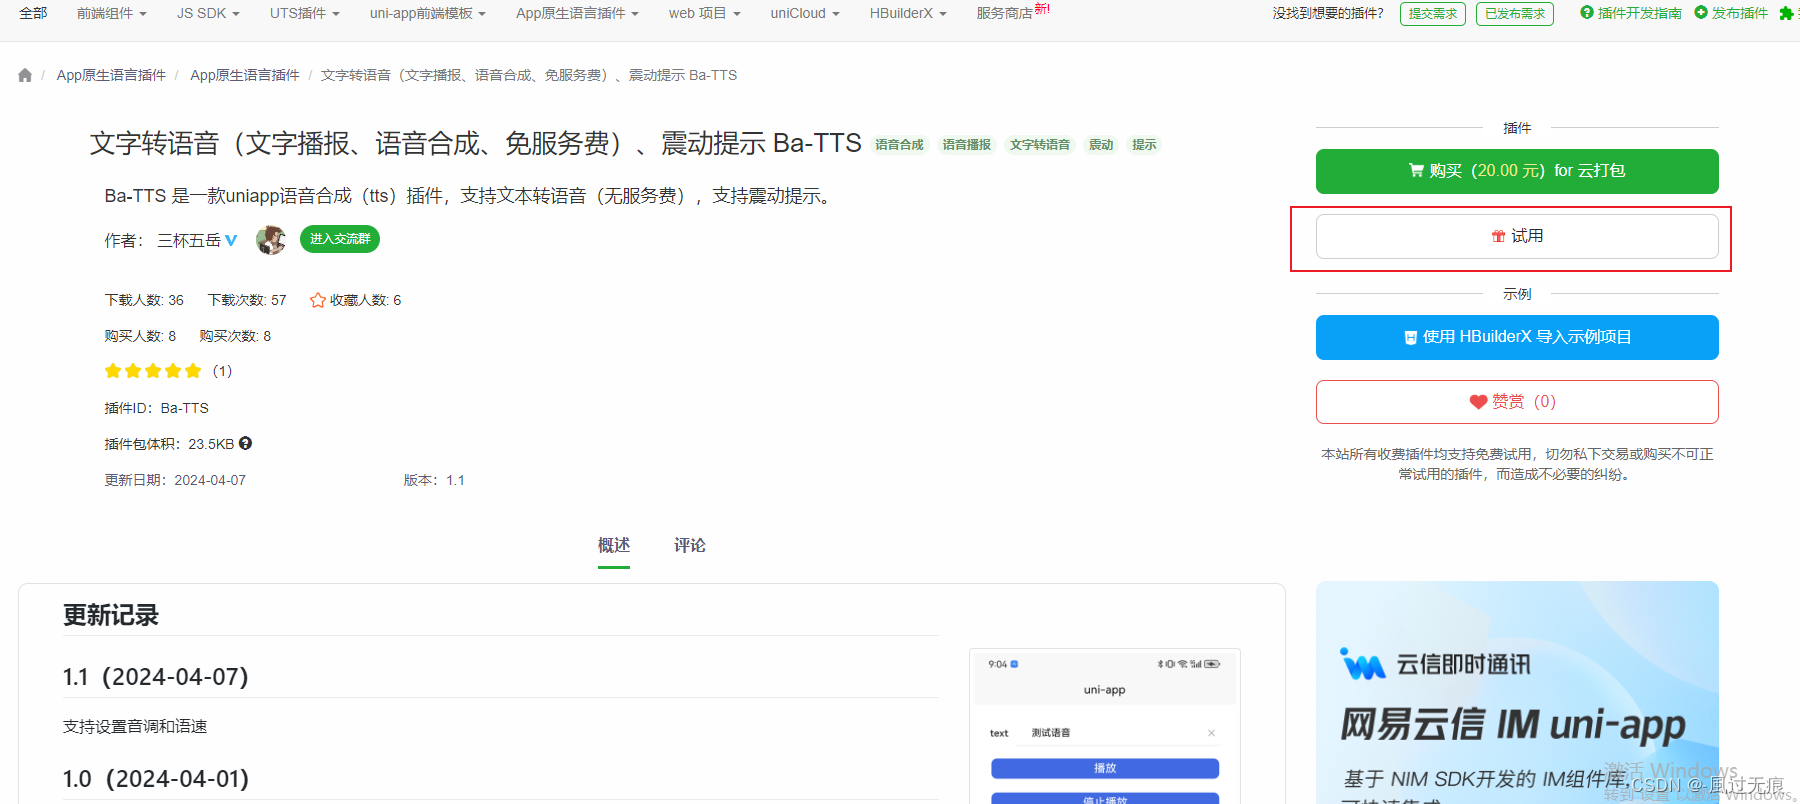This screenshot has width=1800, height=804.
Task: Click the 版本: 1.1 text
Action: 434,480
